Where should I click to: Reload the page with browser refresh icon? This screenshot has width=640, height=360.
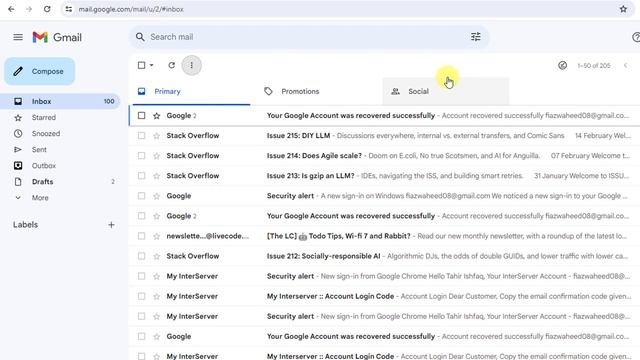pos(47,9)
